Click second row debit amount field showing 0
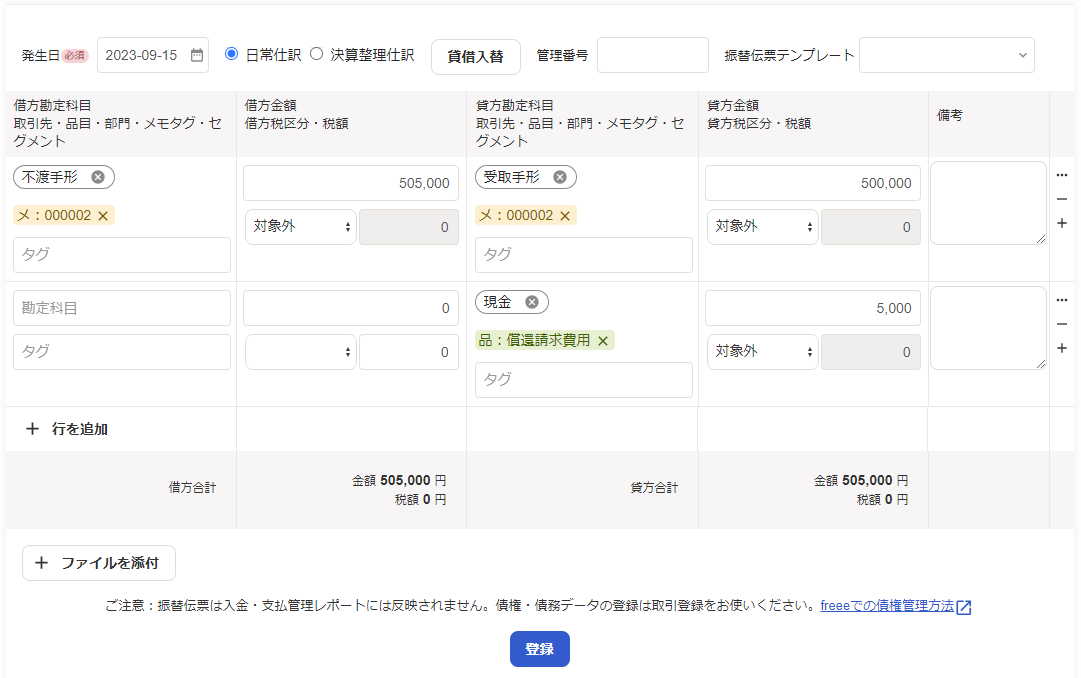1081x678 pixels. click(351, 308)
